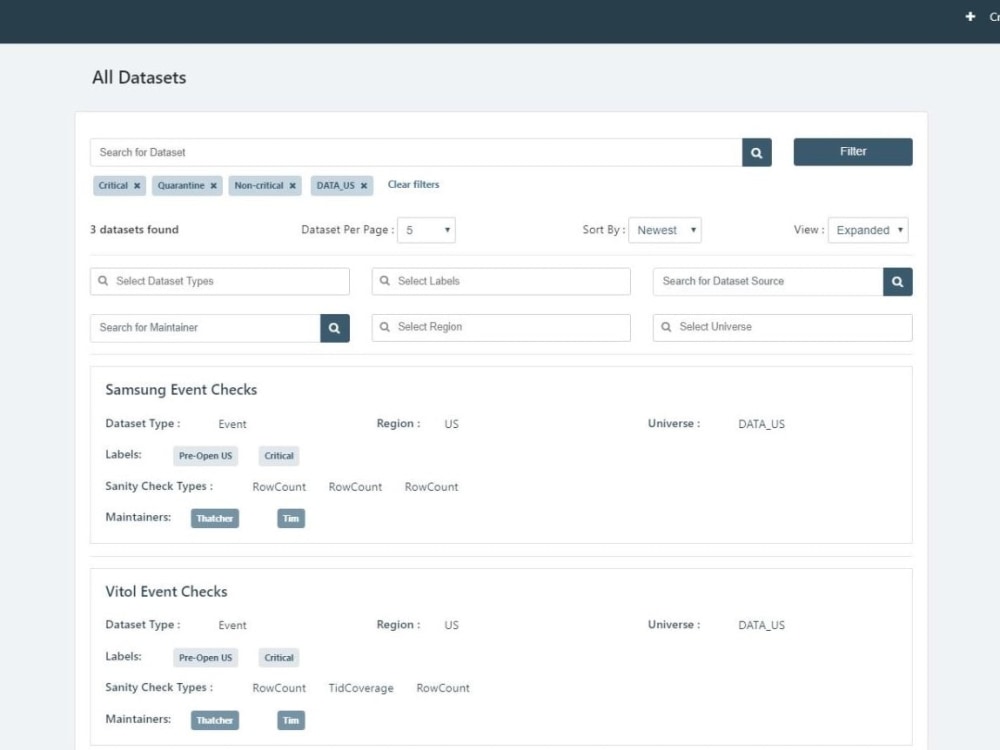Remove the Critical filter tag
Image resolution: width=1000 pixels, height=750 pixels.
(136, 186)
